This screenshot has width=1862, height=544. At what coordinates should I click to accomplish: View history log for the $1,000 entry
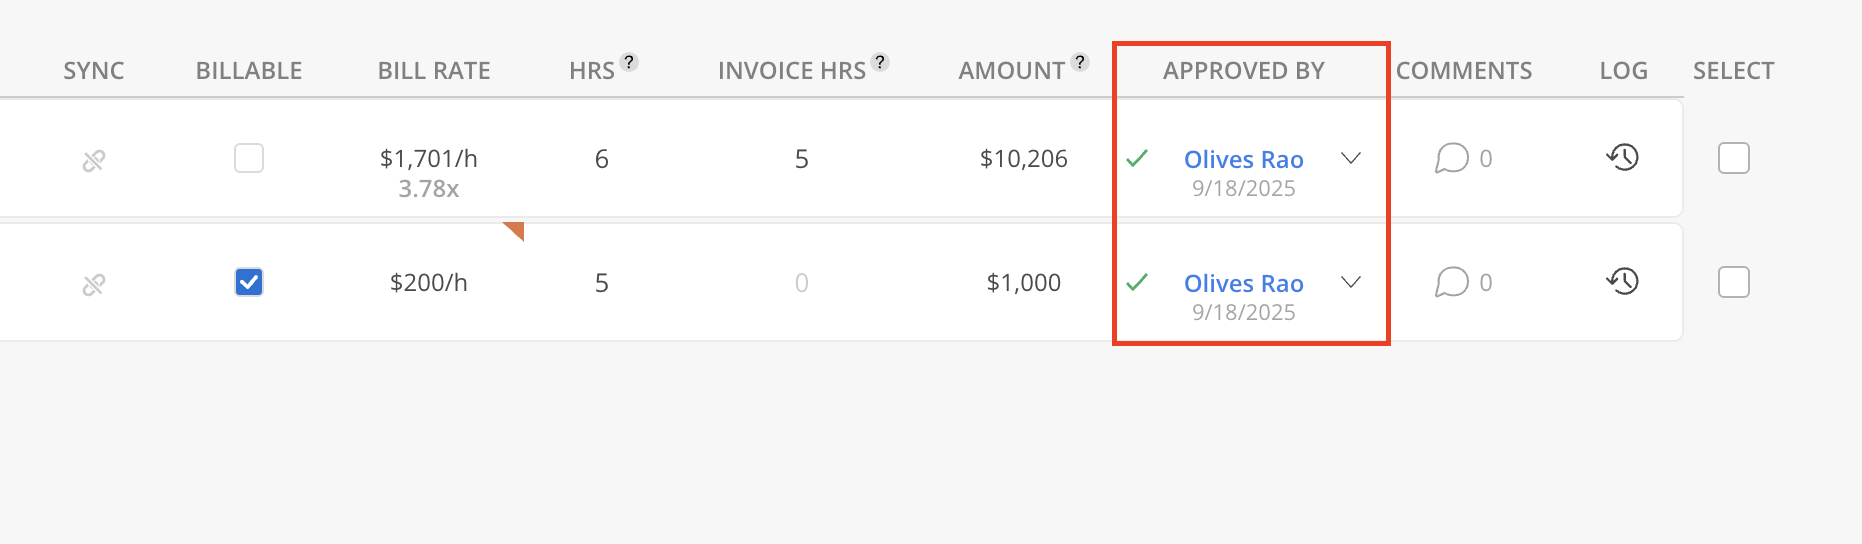tap(1622, 281)
